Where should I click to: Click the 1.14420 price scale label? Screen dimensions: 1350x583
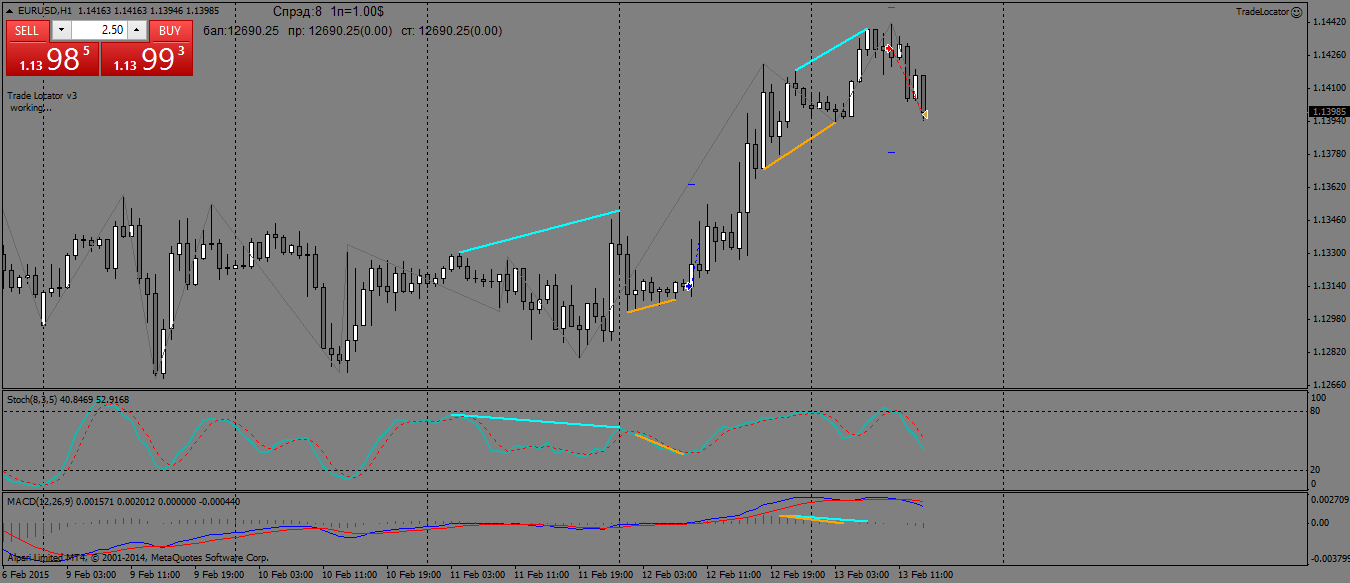pos(1328,22)
